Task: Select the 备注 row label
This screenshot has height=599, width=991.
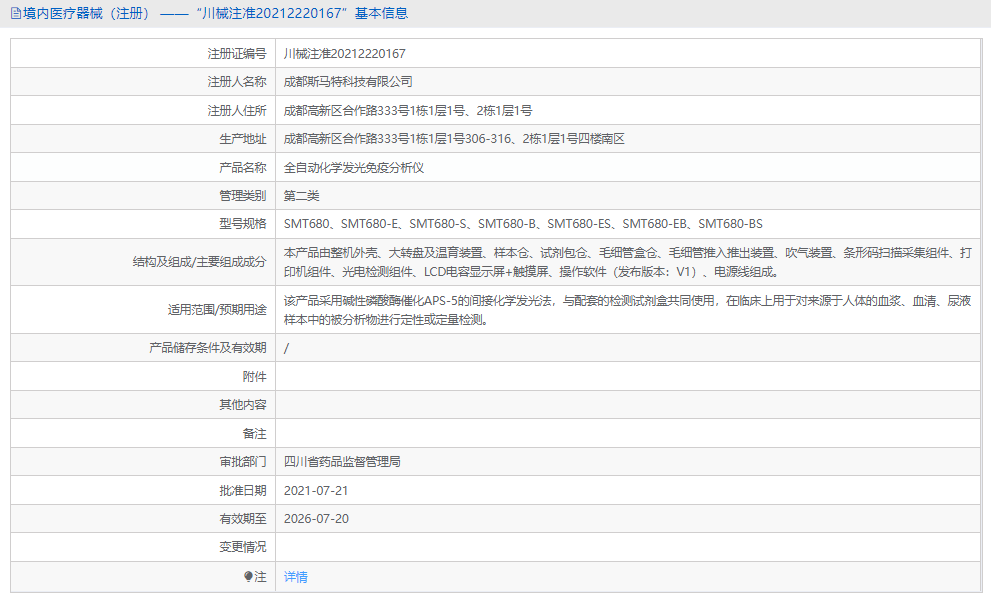Action: (253, 433)
